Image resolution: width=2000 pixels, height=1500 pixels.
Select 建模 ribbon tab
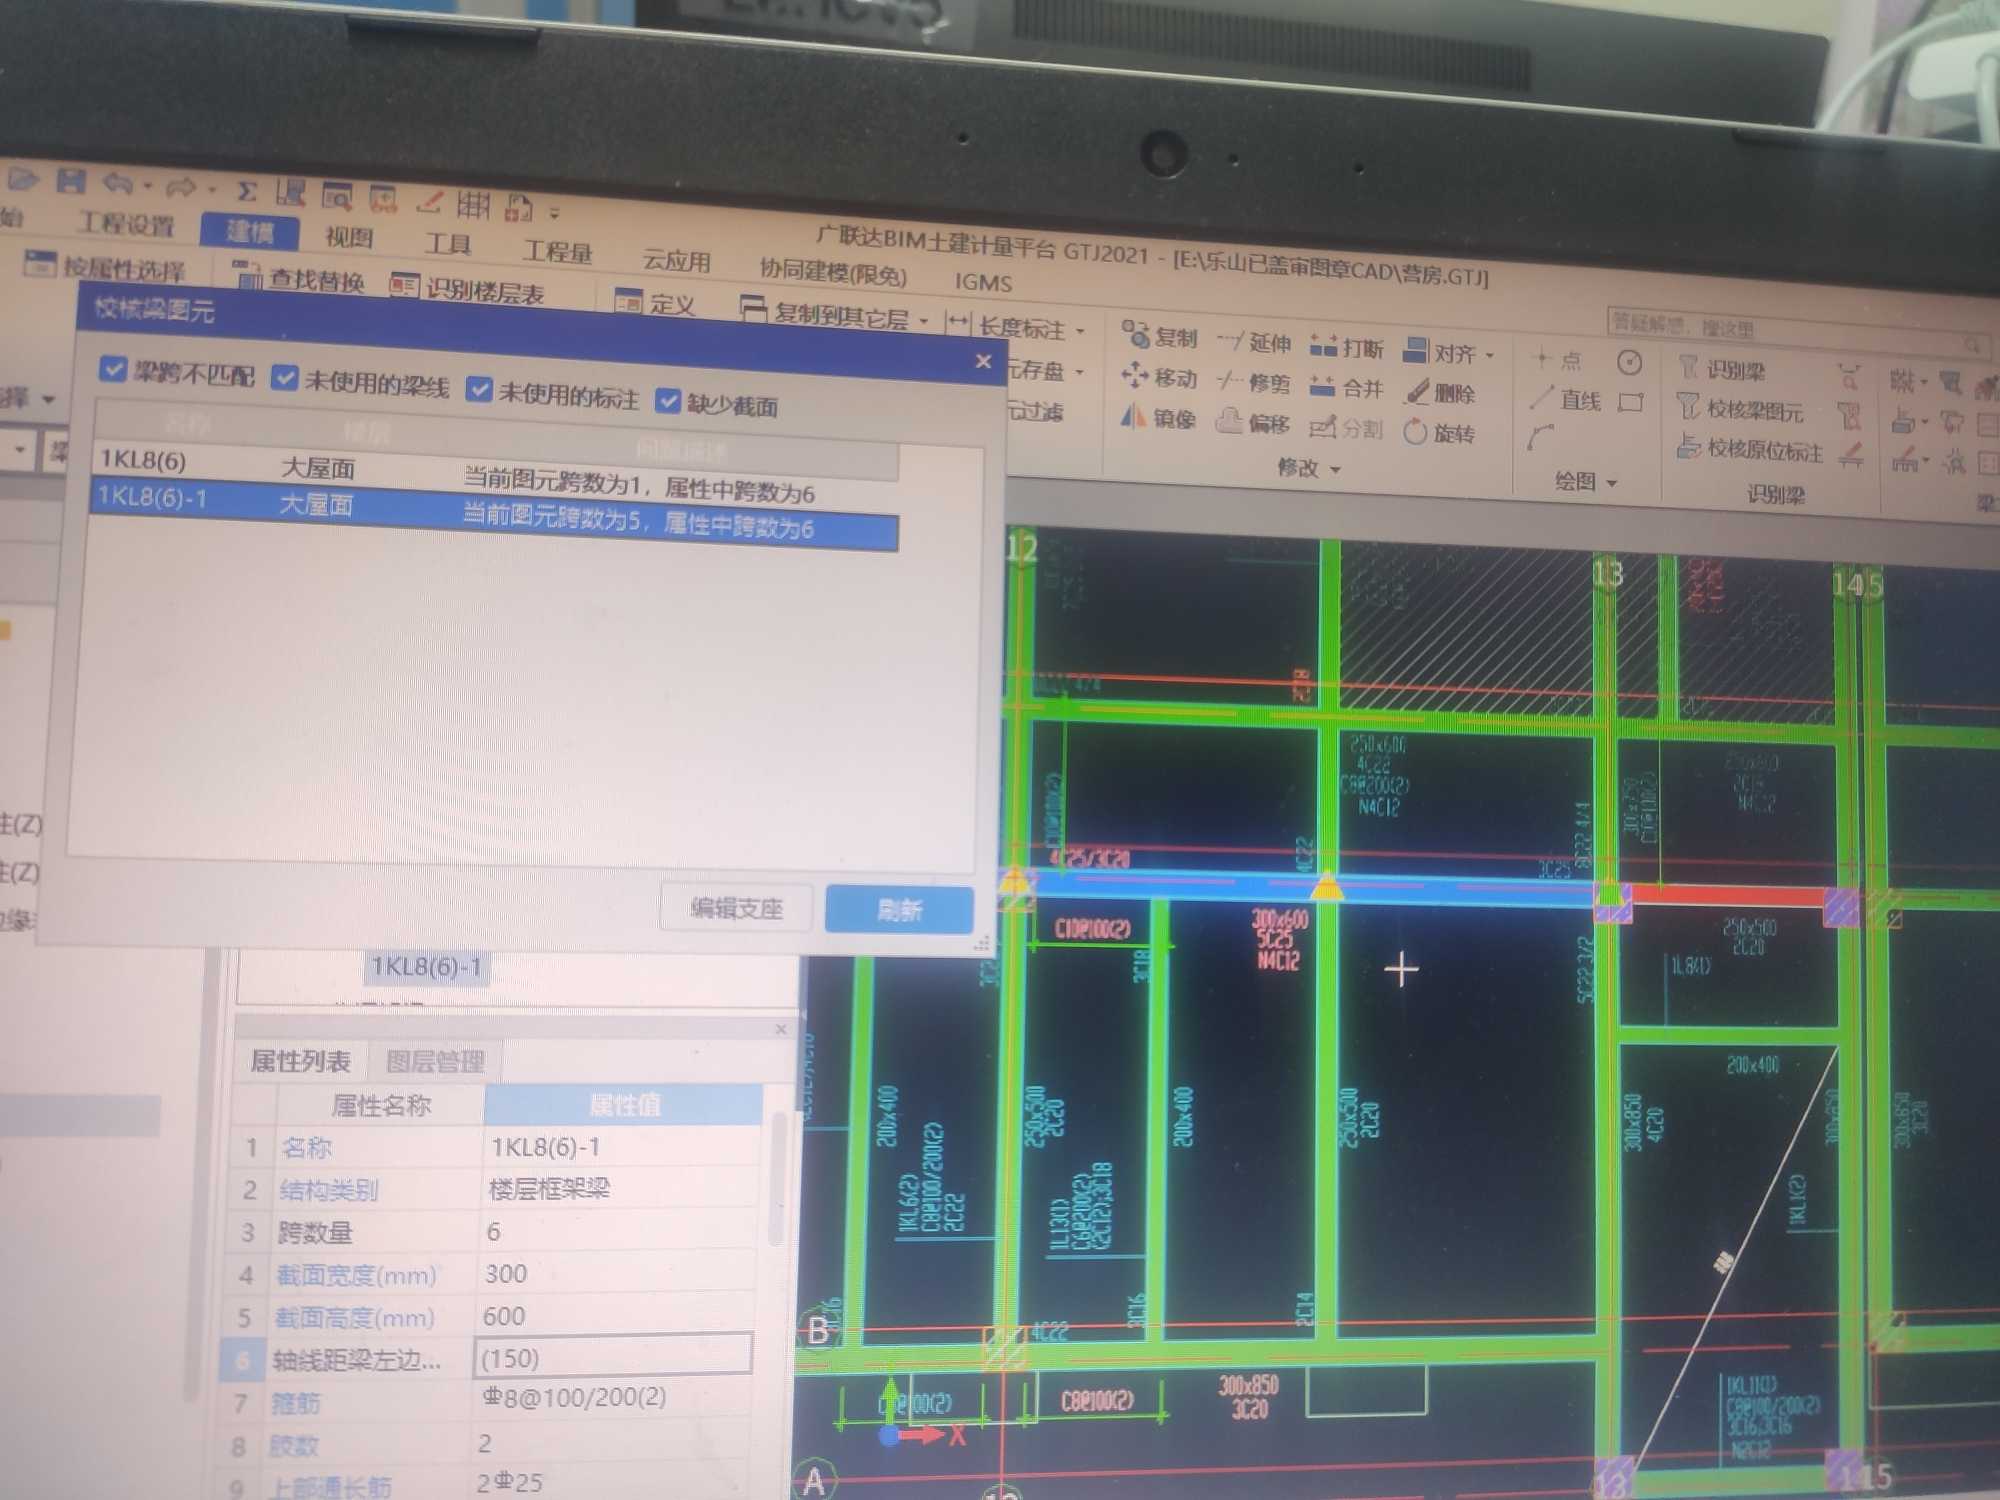pos(249,231)
